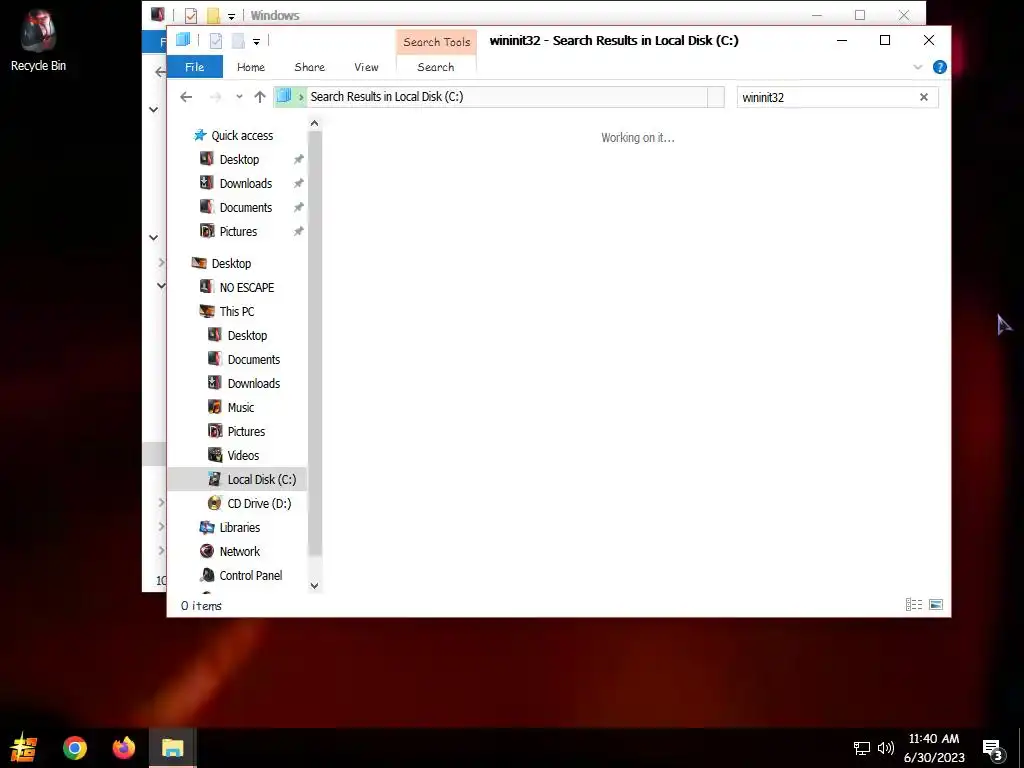This screenshot has width=1024, height=768.
Task: Open Documents under This PC
Action: 253,359
